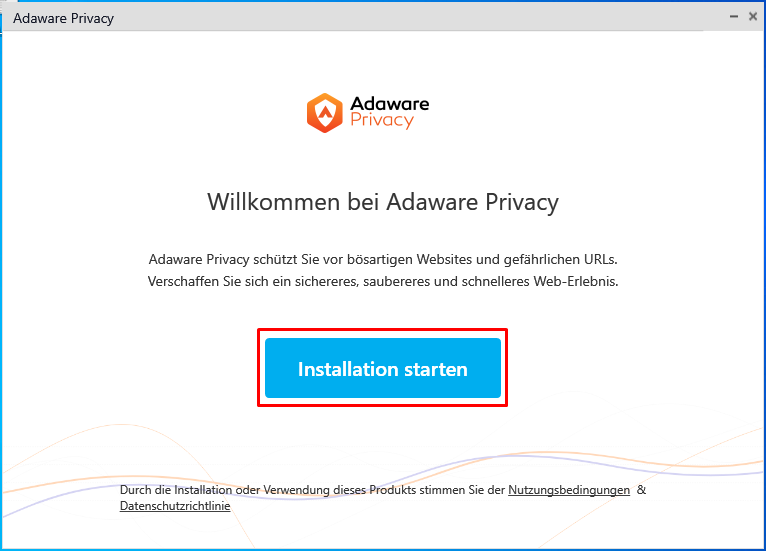Open the Nutzungsbedingungen link
The image size is (766, 551).
(569, 490)
